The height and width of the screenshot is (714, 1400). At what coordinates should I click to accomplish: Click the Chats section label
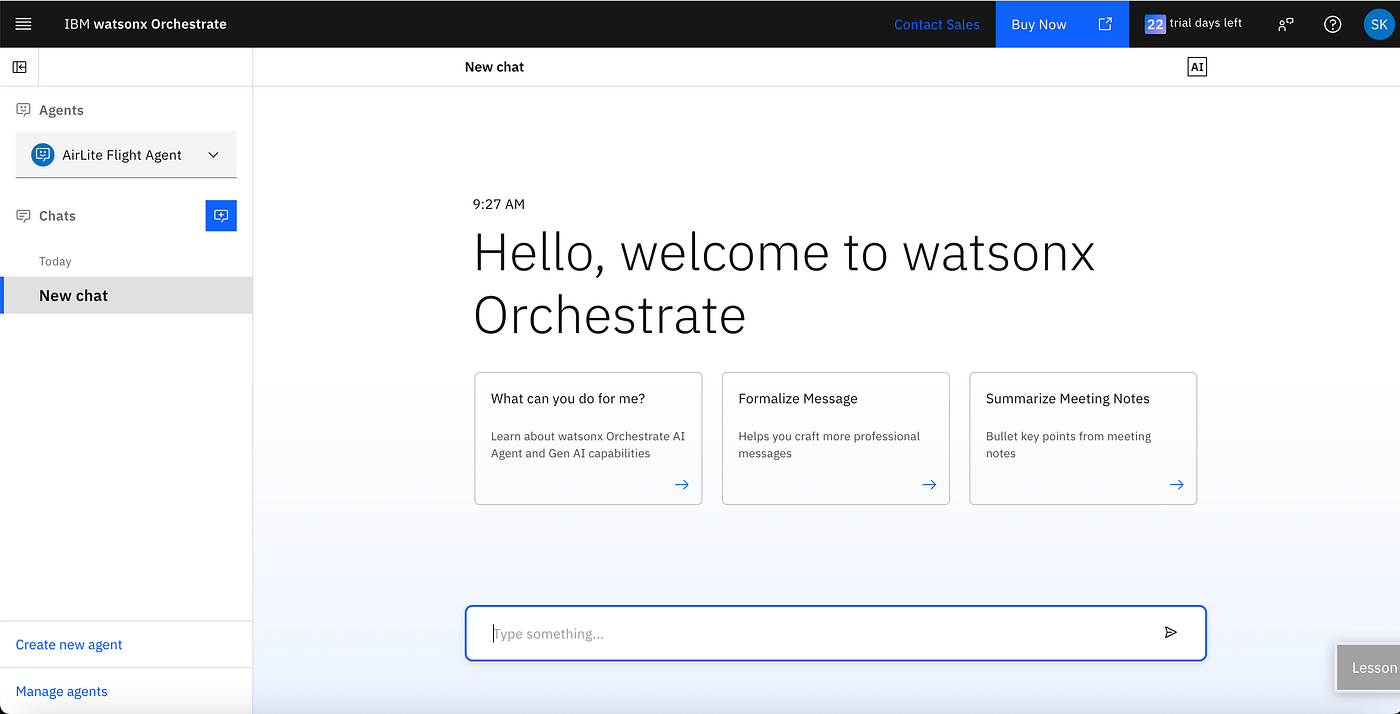pos(57,216)
